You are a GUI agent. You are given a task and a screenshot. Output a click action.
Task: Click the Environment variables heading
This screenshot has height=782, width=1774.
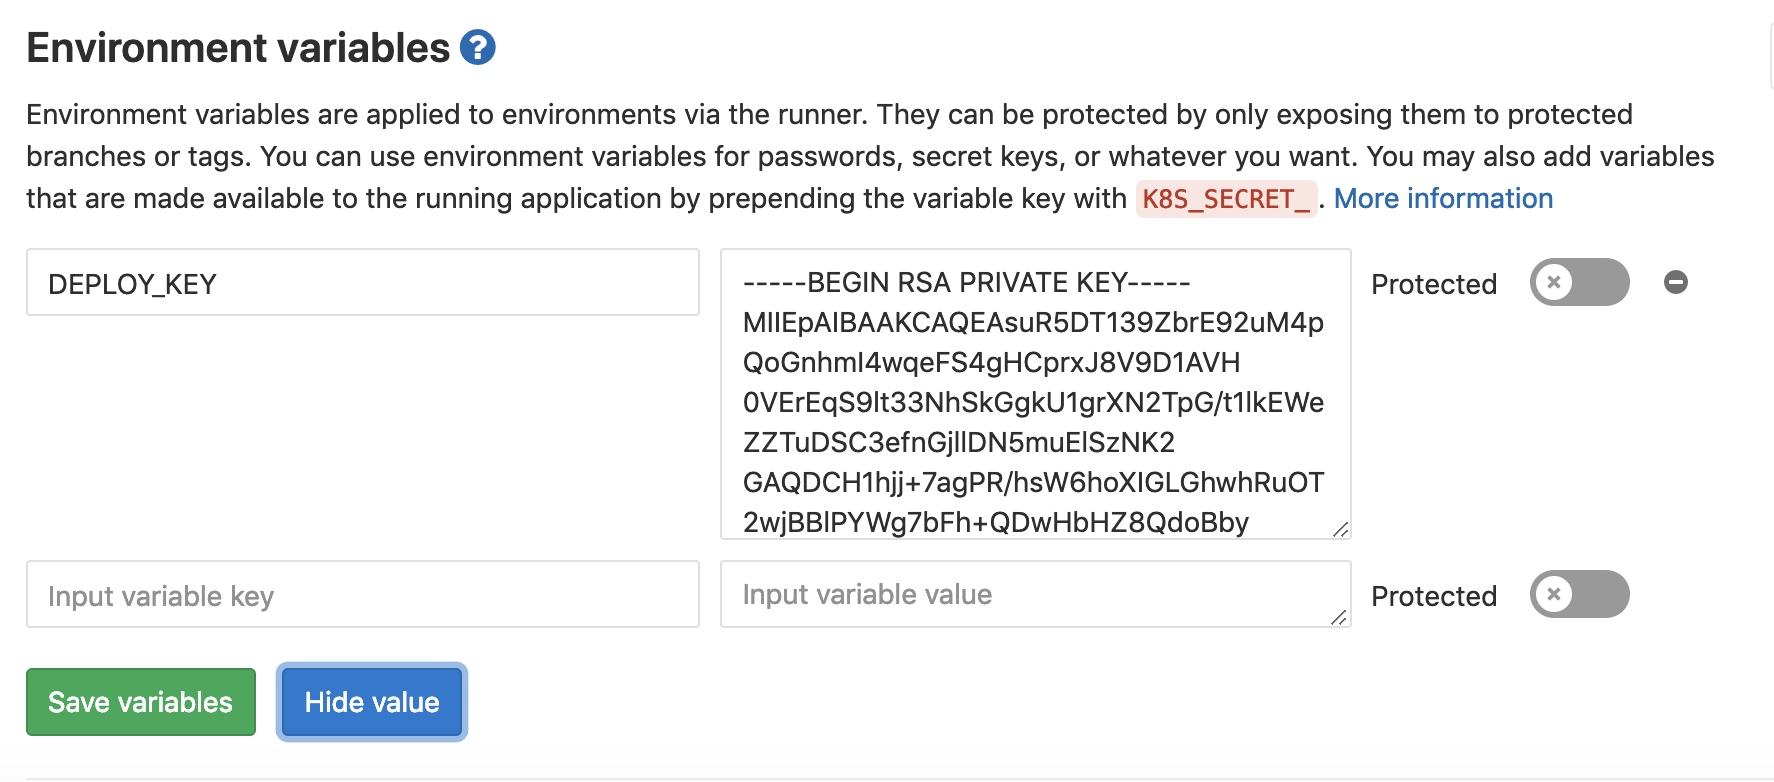pos(238,48)
